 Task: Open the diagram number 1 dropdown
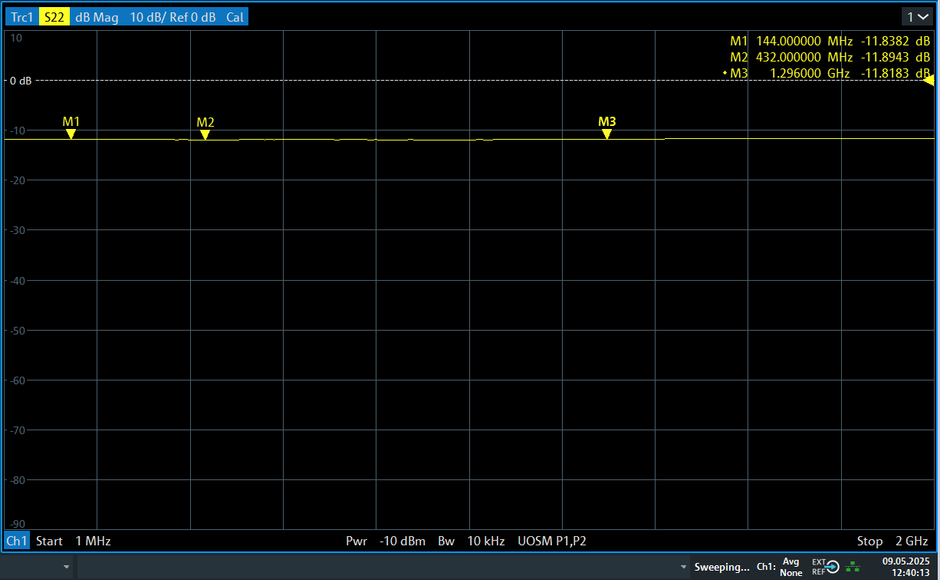pos(917,17)
